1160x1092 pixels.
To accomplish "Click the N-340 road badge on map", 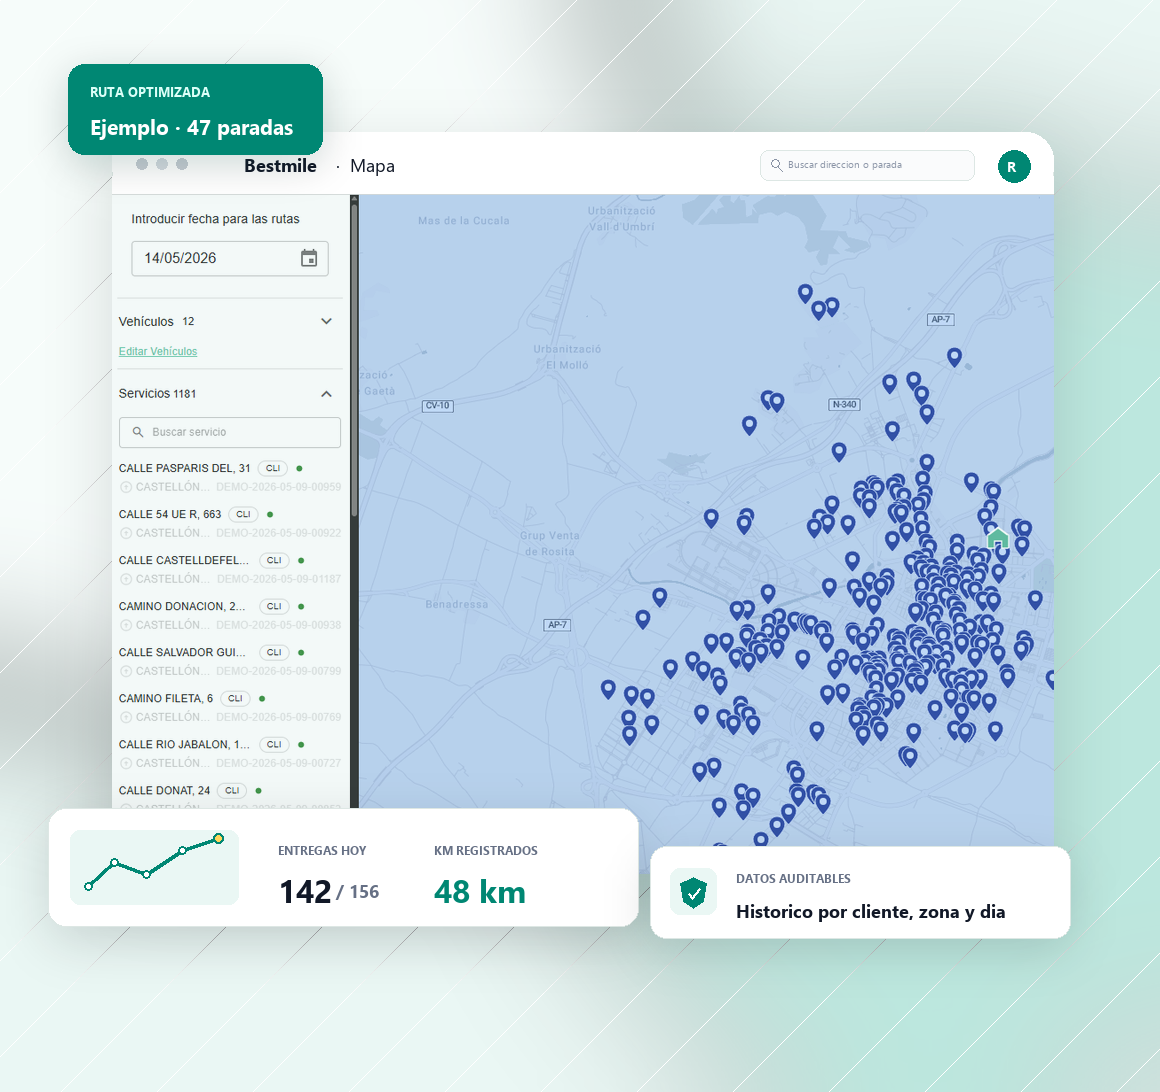I will coord(844,405).
